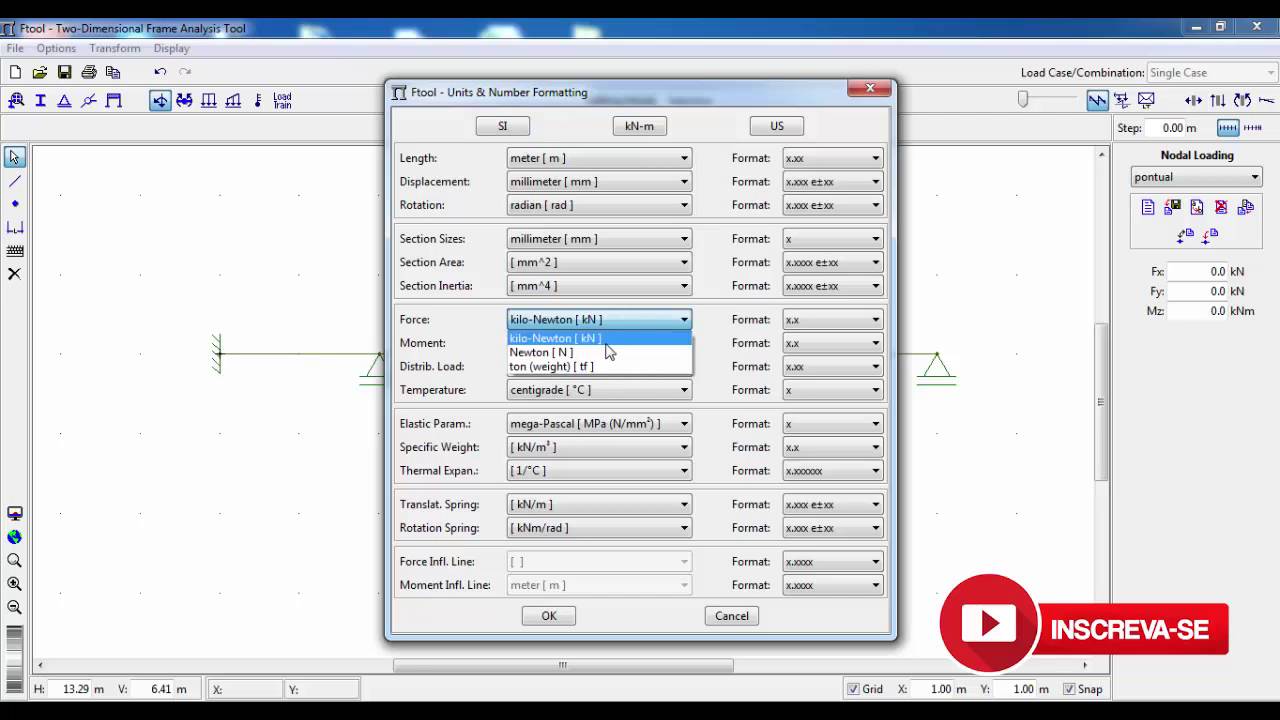Click the zoom out magnifier icon
Image resolution: width=1280 pixels, height=720 pixels.
(x=14, y=607)
